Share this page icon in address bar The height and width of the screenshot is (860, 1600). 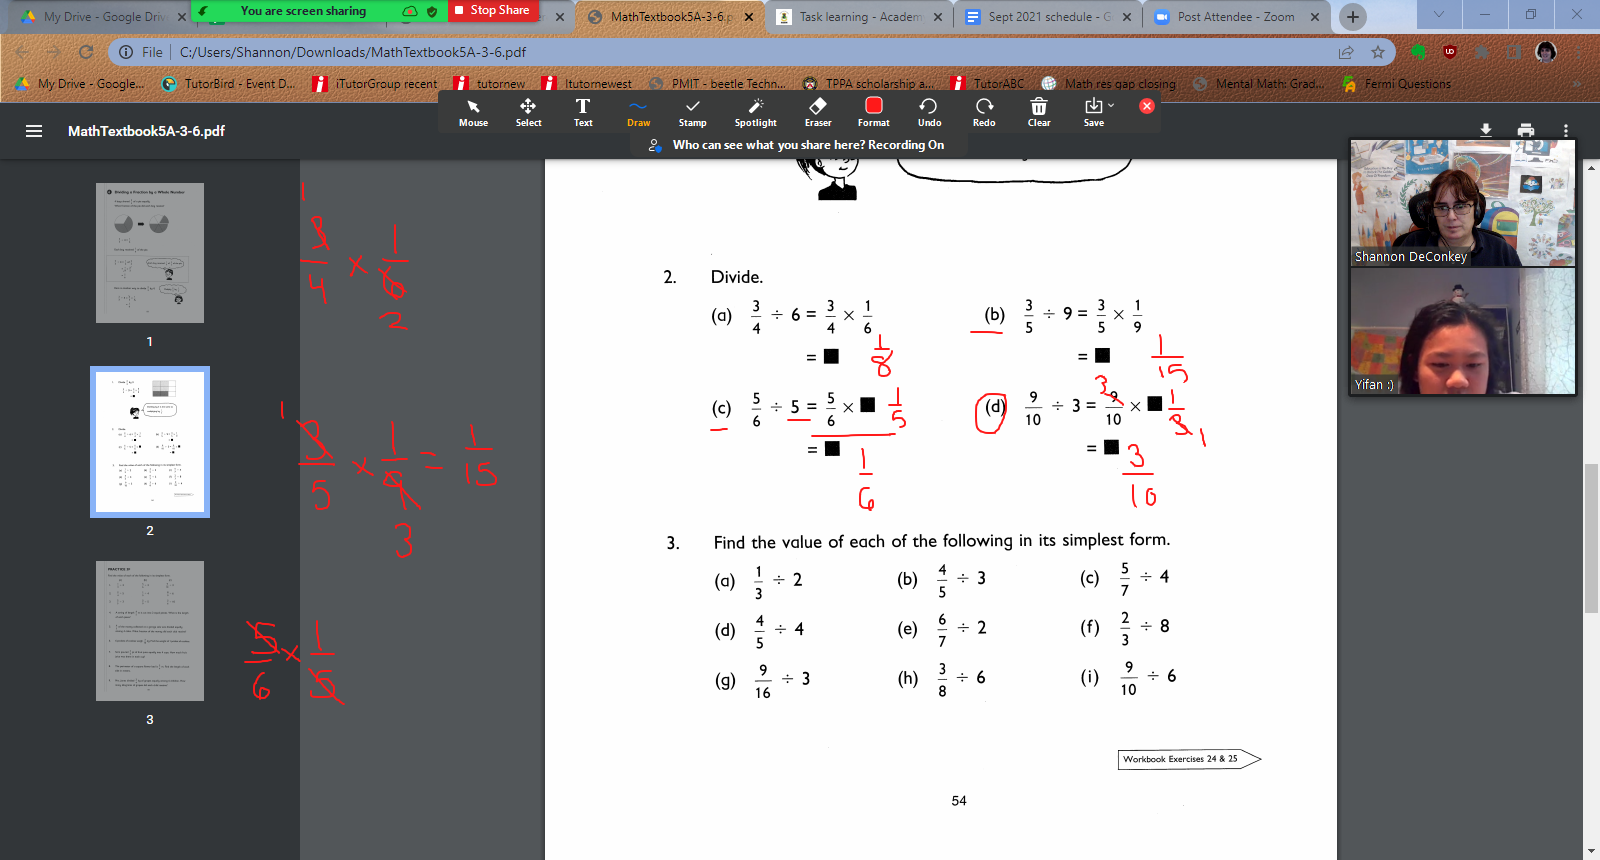pyautogui.click(x=1346, y=52)
